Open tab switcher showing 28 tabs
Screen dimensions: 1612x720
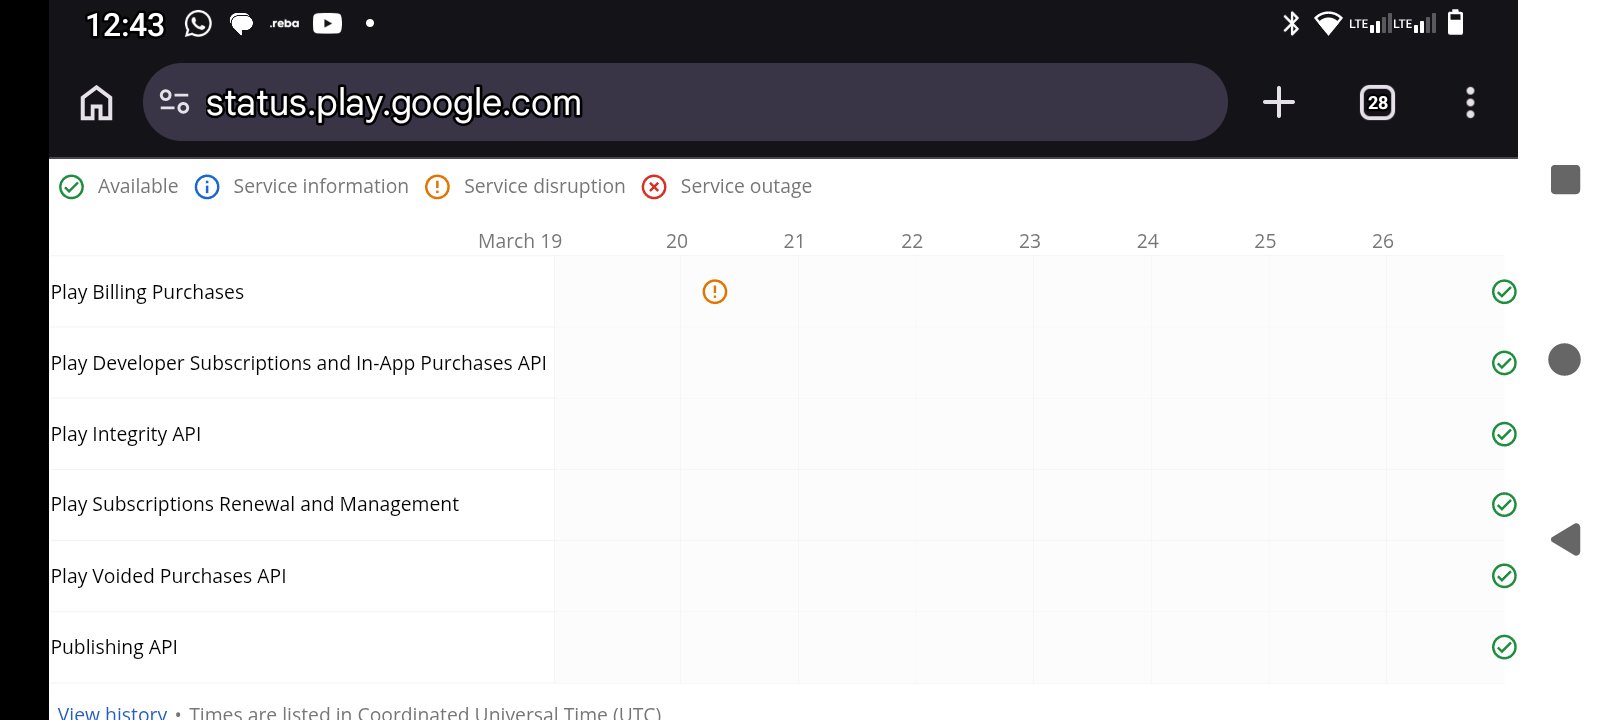[1377, 102]
